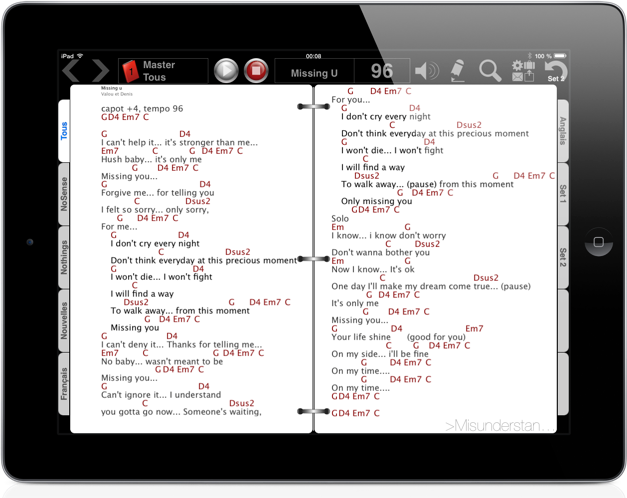Viewport: 627px width, 498px height.
Task: Jump to next song Misunderstan... link
Action: [500, 426]
